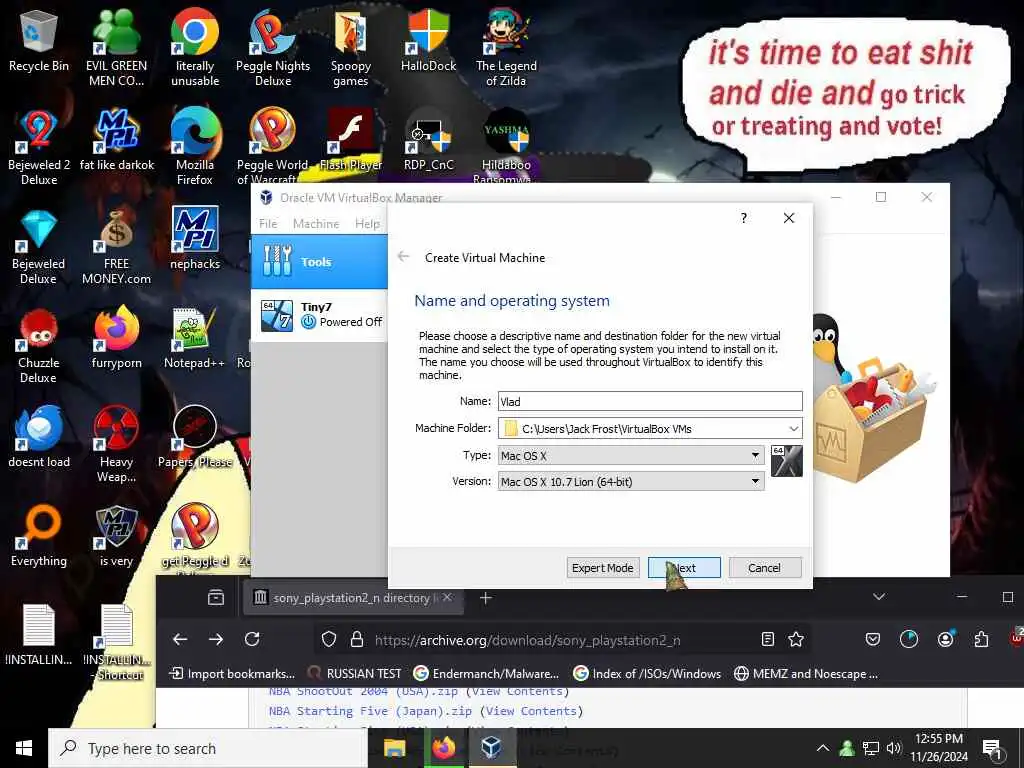Open 'doesnt load' Thunderbird icon
This screenshot has height=768, width=1024.
click(39, 436)
